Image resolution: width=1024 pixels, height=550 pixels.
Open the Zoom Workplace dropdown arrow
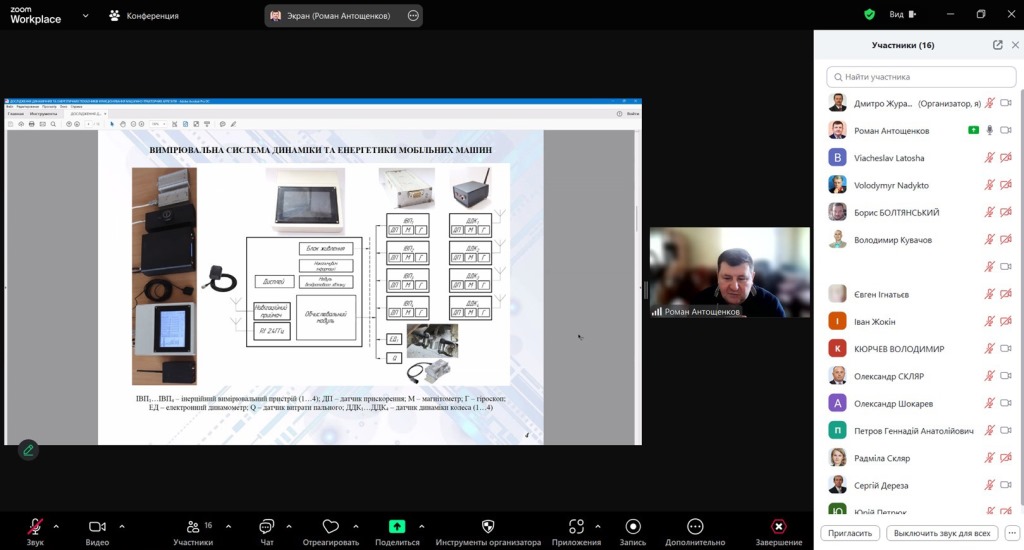84,16
